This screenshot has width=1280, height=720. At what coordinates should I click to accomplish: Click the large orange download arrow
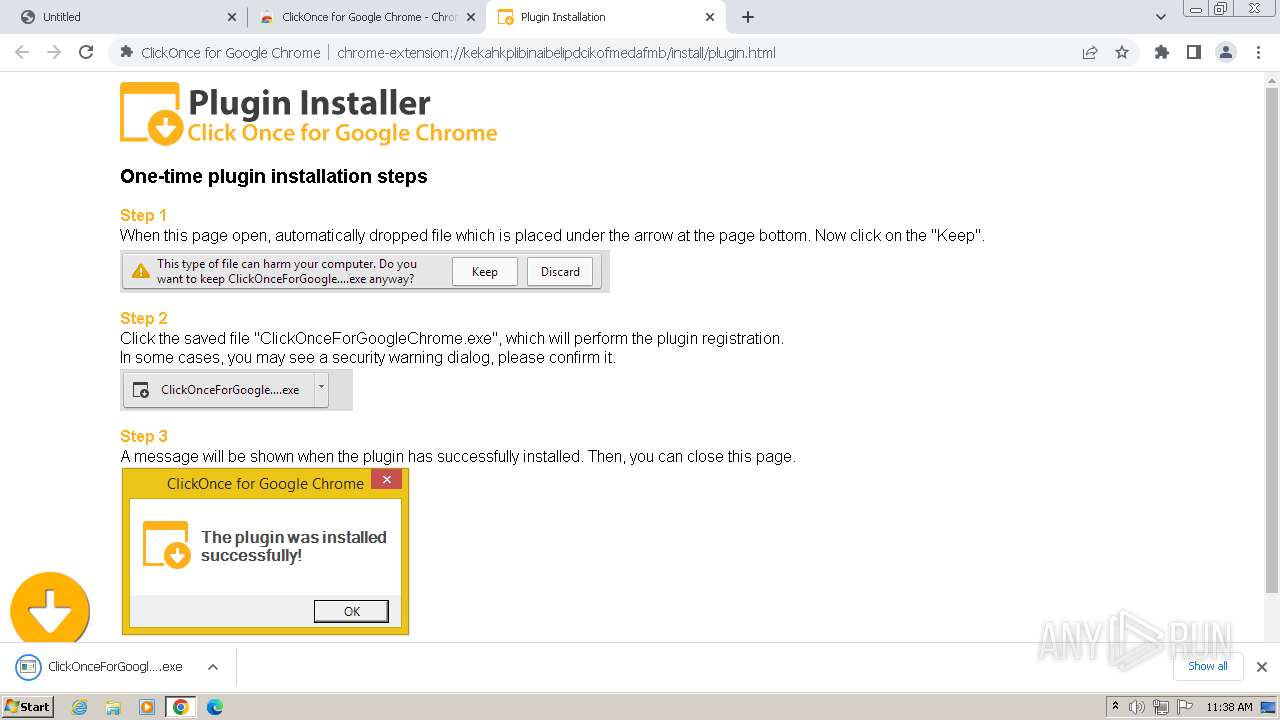pos(50,608)
